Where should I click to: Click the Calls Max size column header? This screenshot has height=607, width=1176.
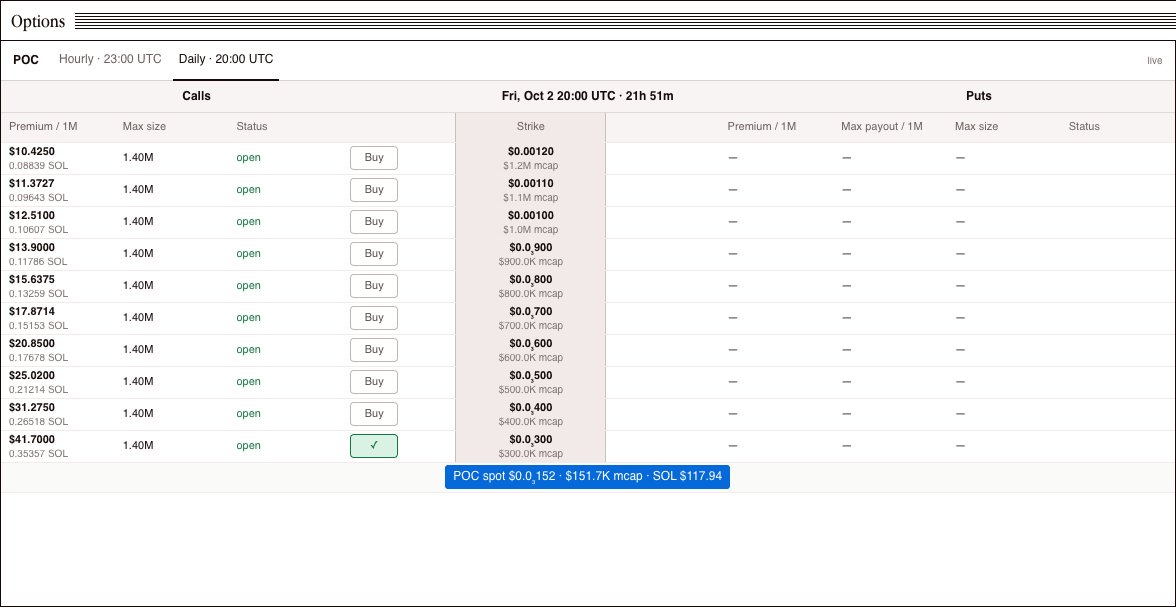(x=144, y=126)
